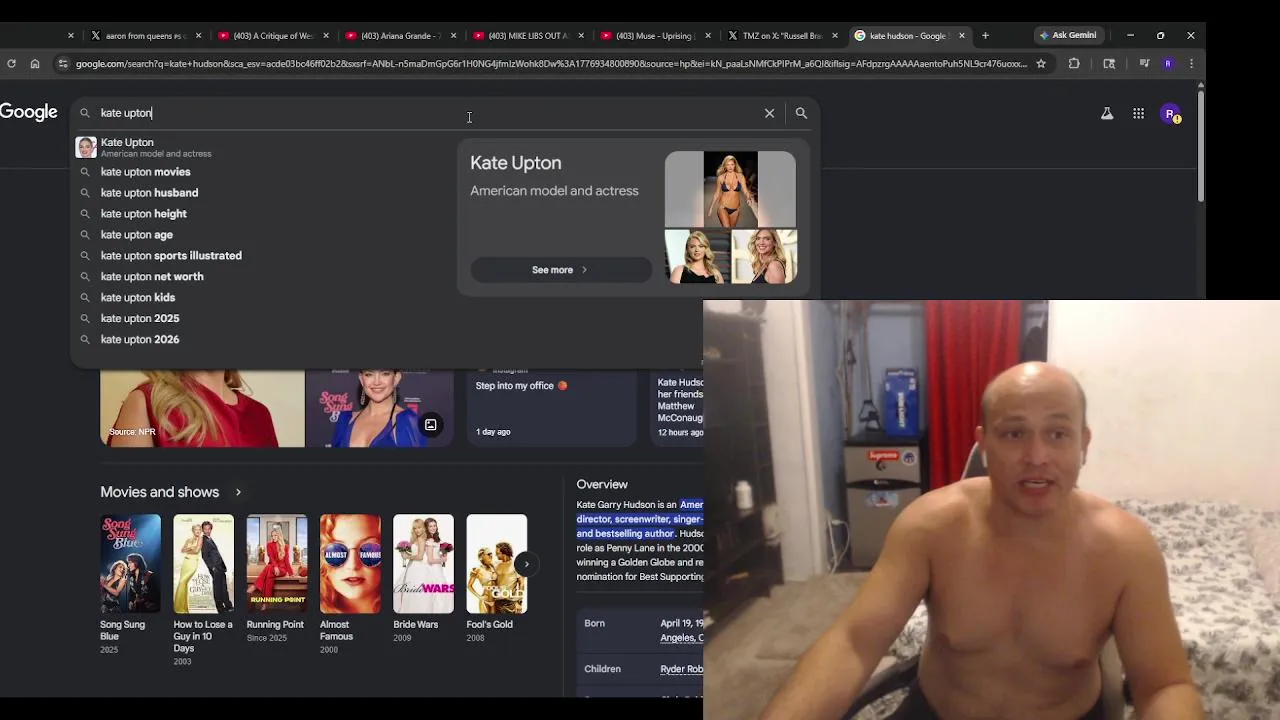Image resolution: width=1280 pixels, height=720 pixels.
Task: Close the Muse - Uprising tab
Action: coord(708,36)
